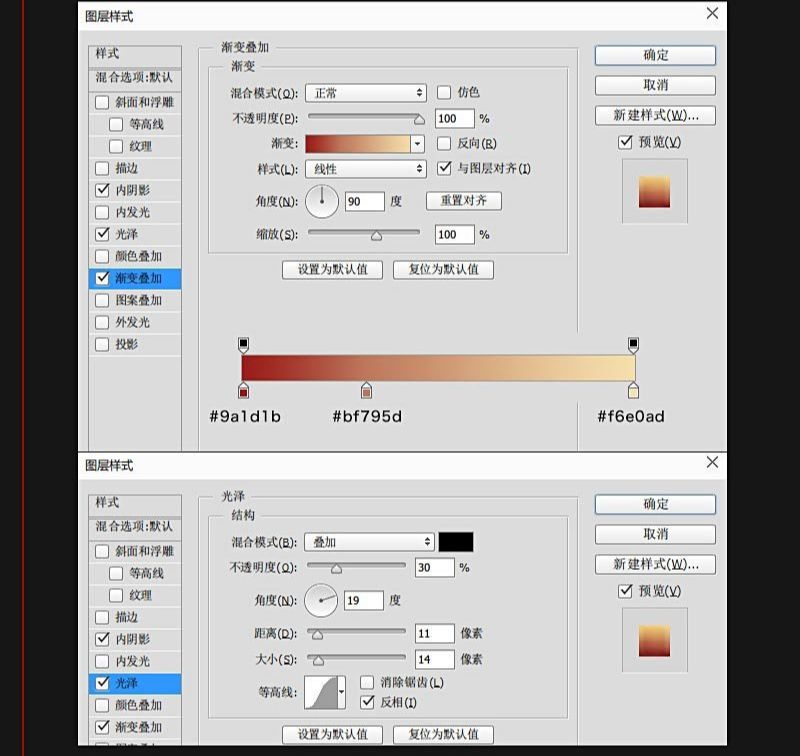Click gradient 不透明度 slider handle

coord(419,120)
